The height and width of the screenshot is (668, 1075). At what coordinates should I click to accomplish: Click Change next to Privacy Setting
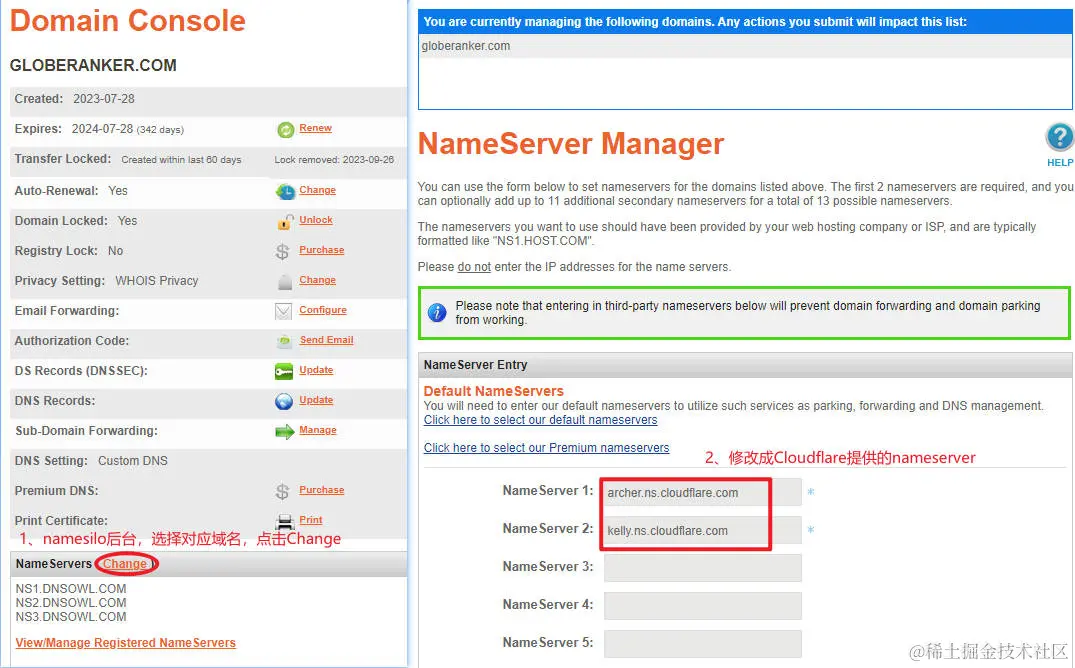coord(318,280)
